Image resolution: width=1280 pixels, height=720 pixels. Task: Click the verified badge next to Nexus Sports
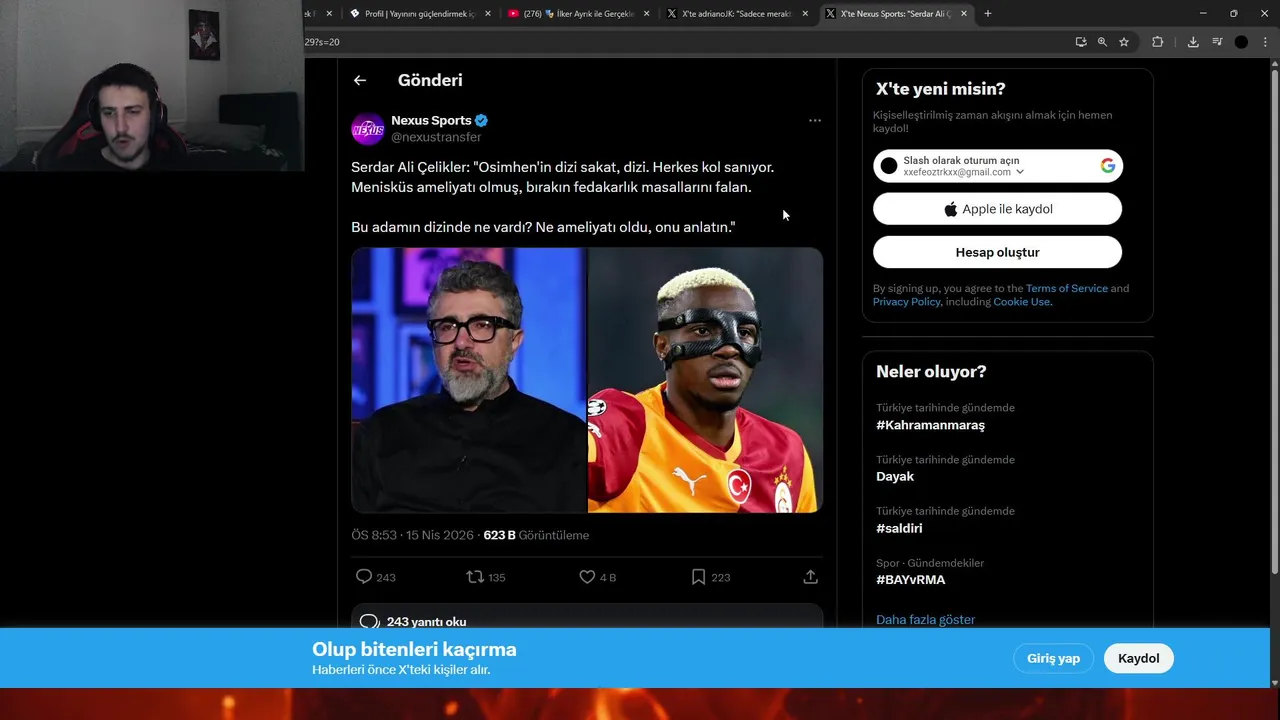(481, 121)
